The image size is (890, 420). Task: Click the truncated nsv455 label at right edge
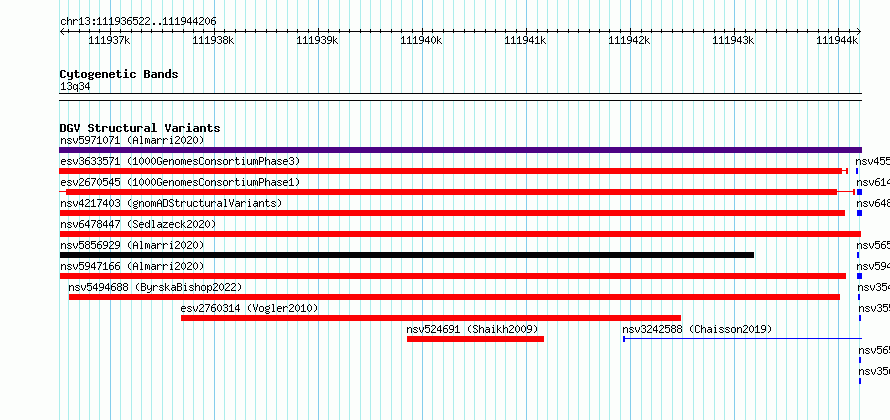(872, 161)
